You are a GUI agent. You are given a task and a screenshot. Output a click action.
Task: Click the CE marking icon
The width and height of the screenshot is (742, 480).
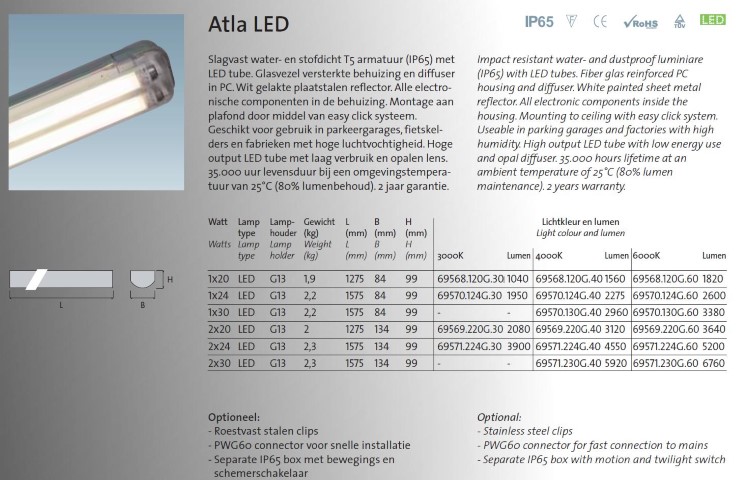pos(600,21)
